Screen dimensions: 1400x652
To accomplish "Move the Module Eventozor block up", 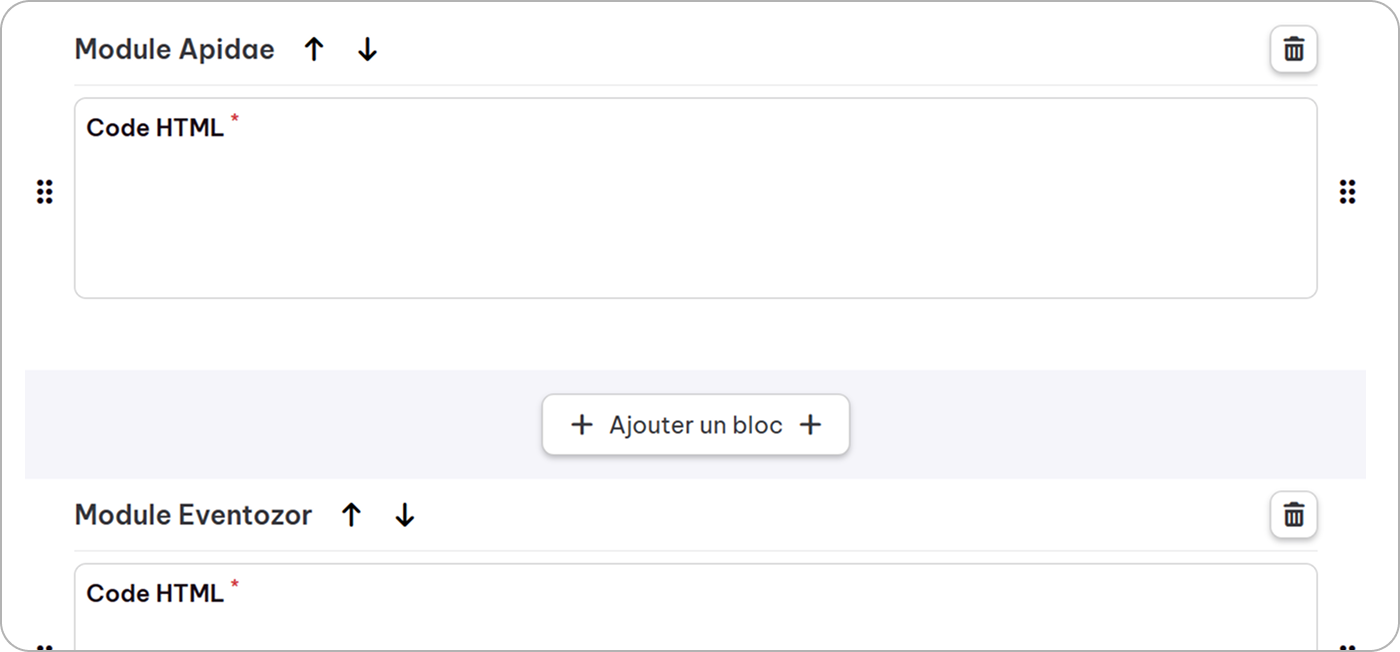I will [x=351, y=515].
